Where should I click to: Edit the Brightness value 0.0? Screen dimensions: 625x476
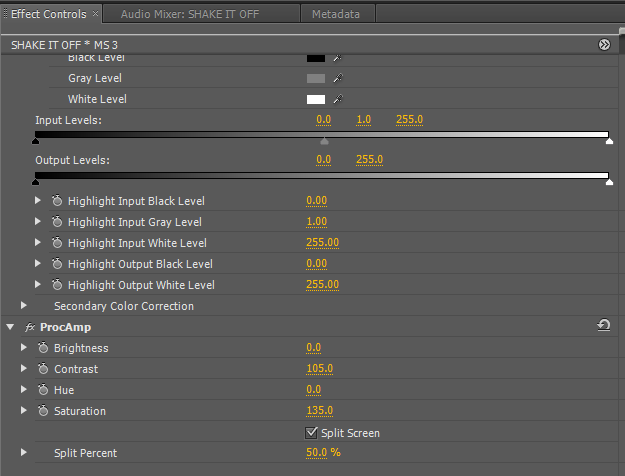313,348
